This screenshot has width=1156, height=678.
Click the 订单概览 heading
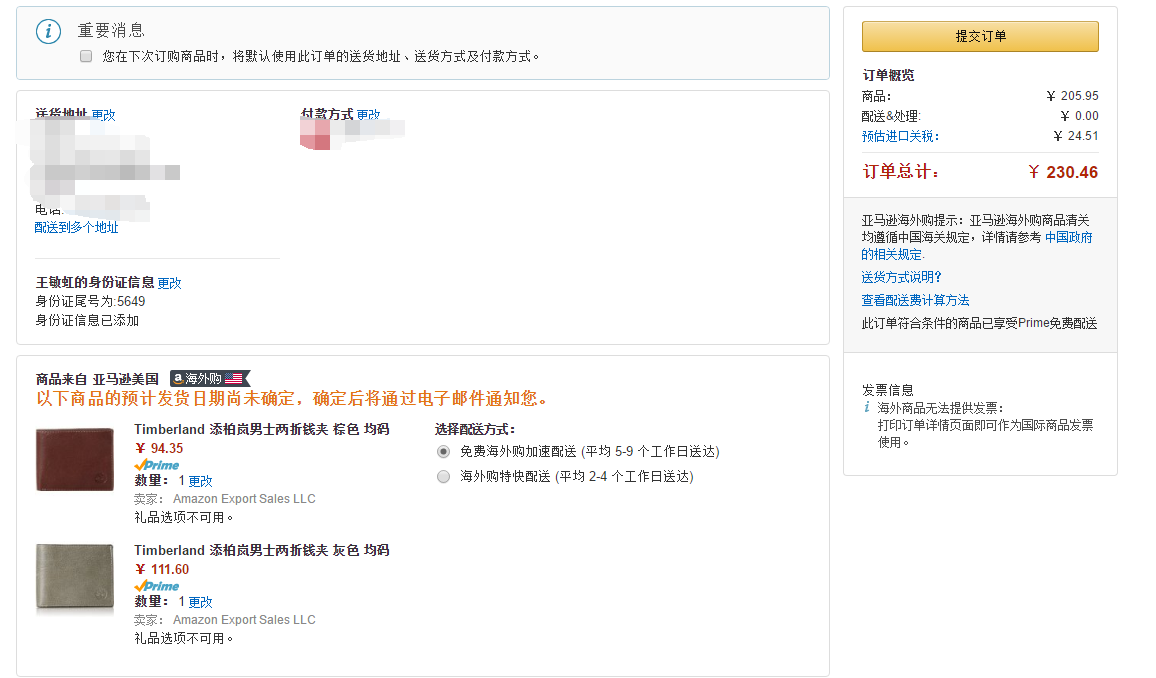click(888, 75)
